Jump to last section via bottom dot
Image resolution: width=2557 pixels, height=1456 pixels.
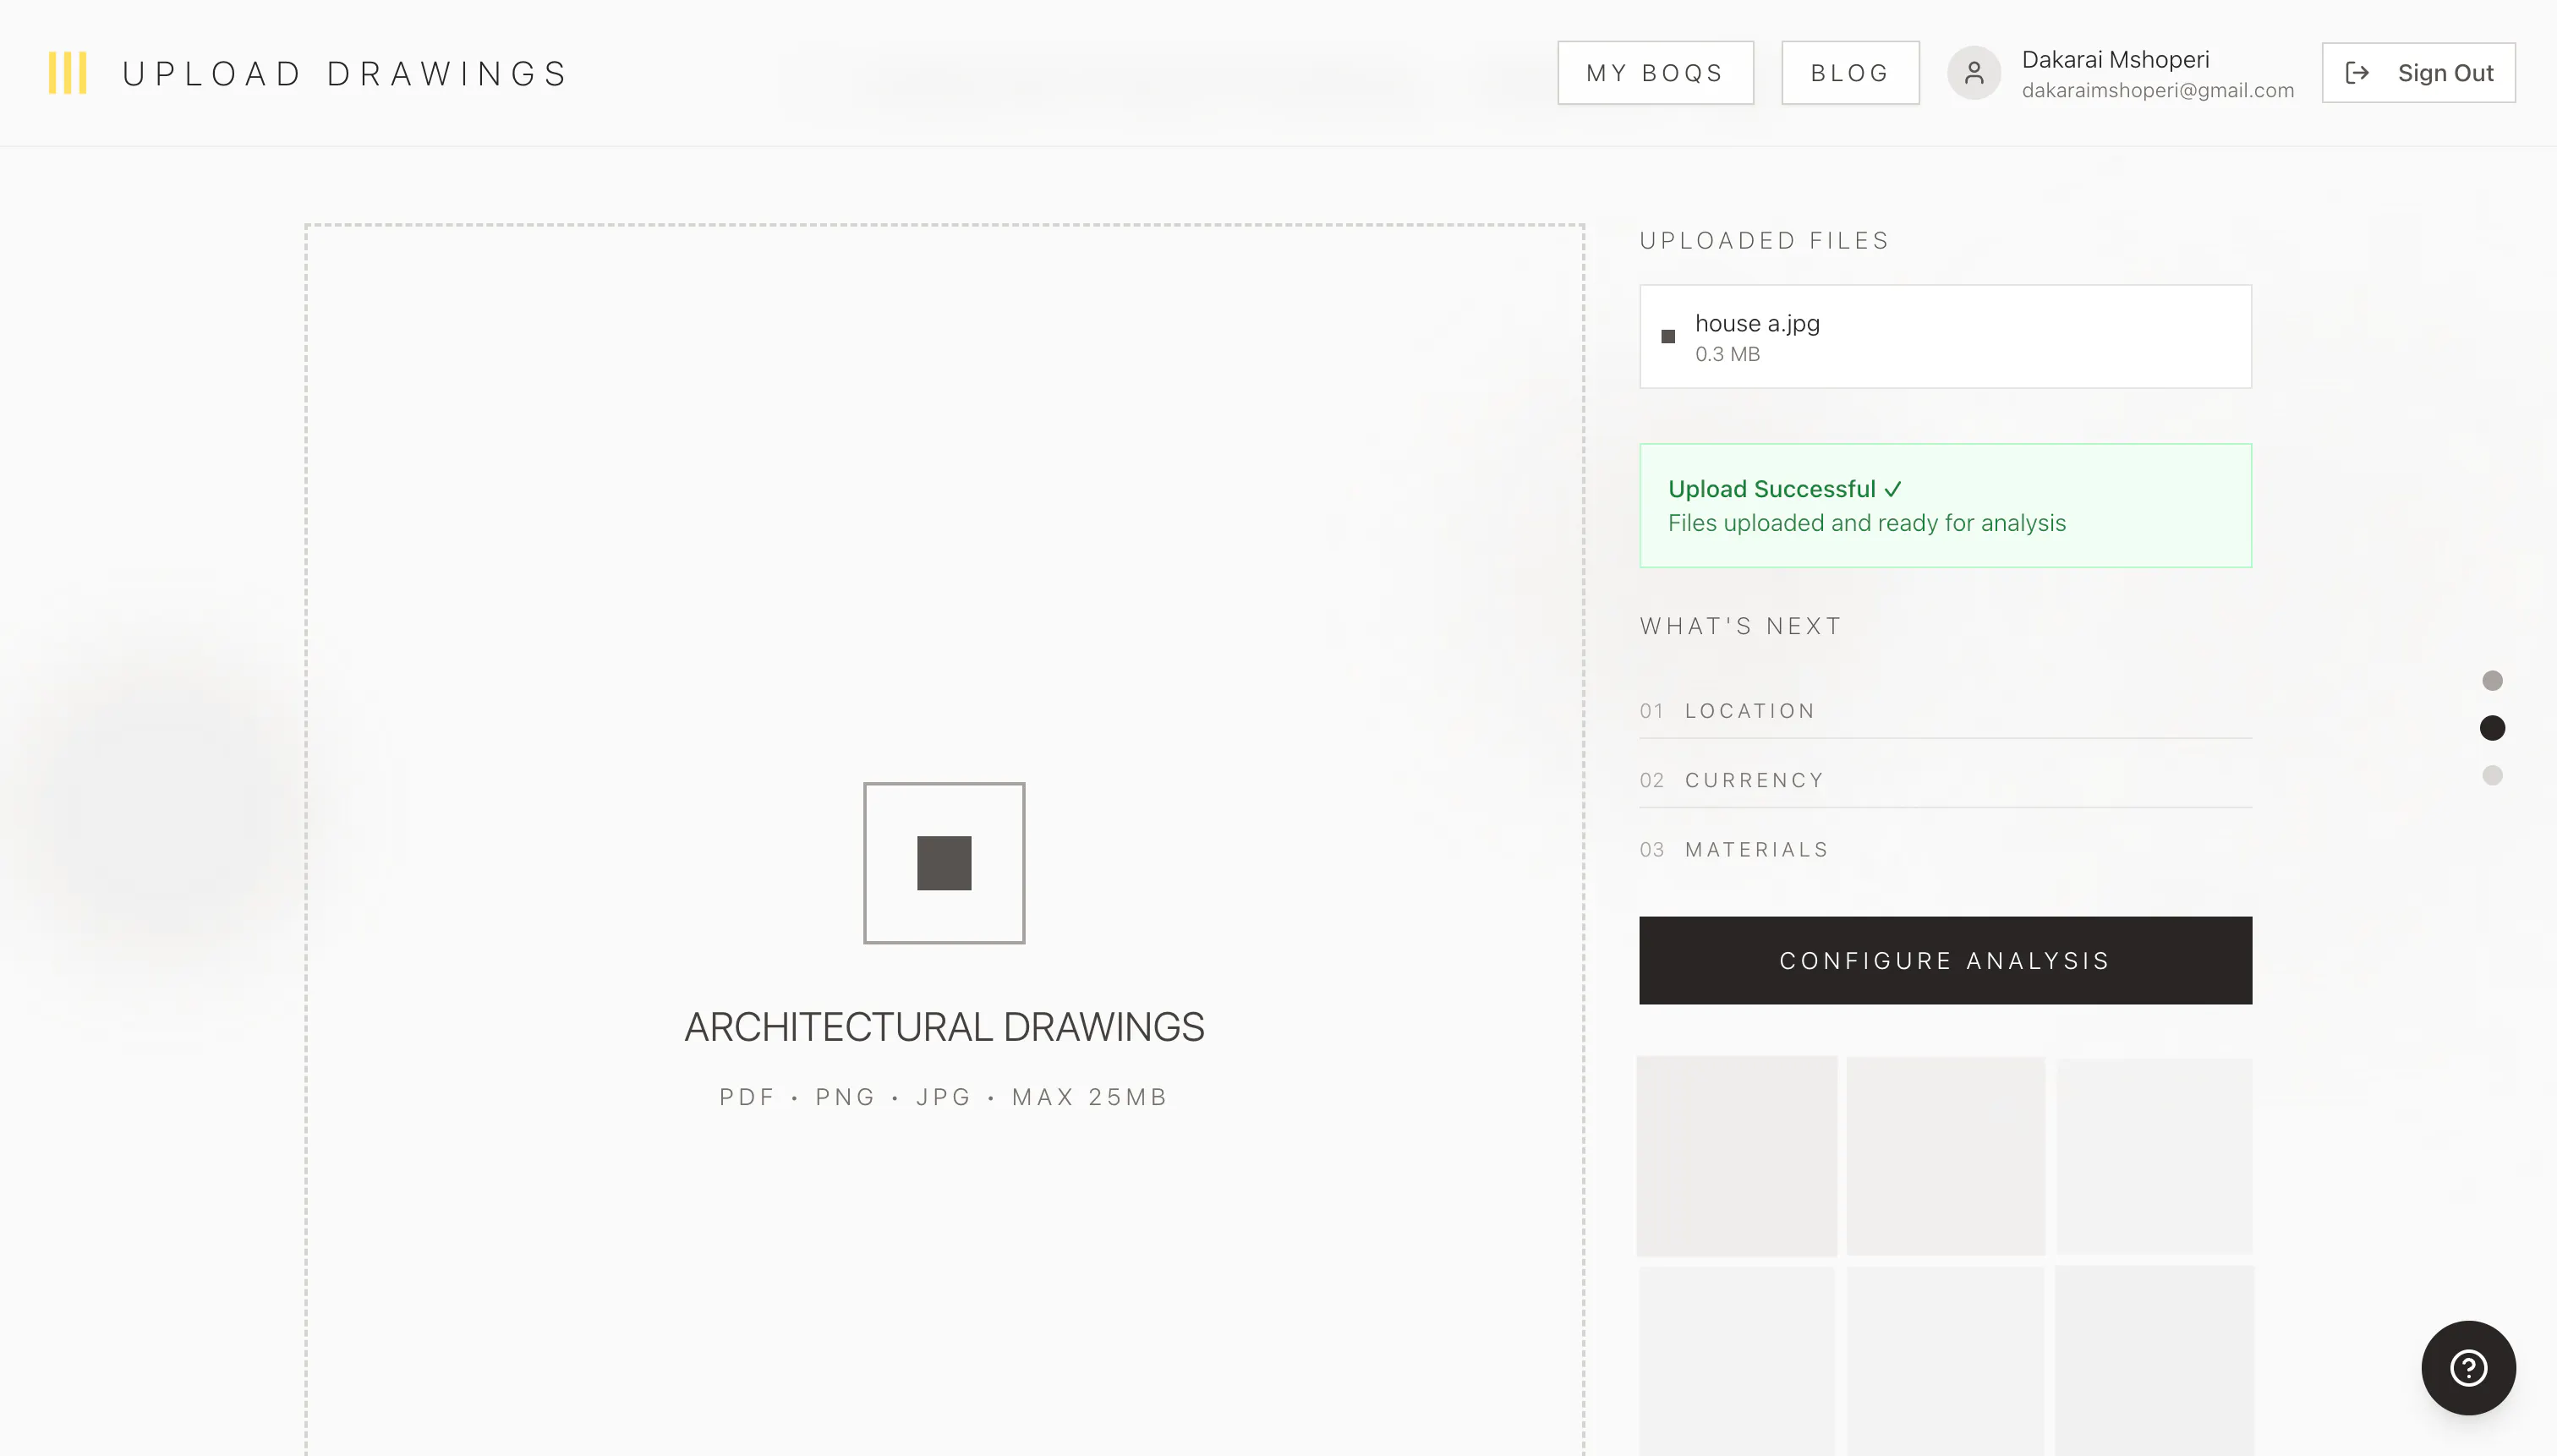[x=2492, y=776]
